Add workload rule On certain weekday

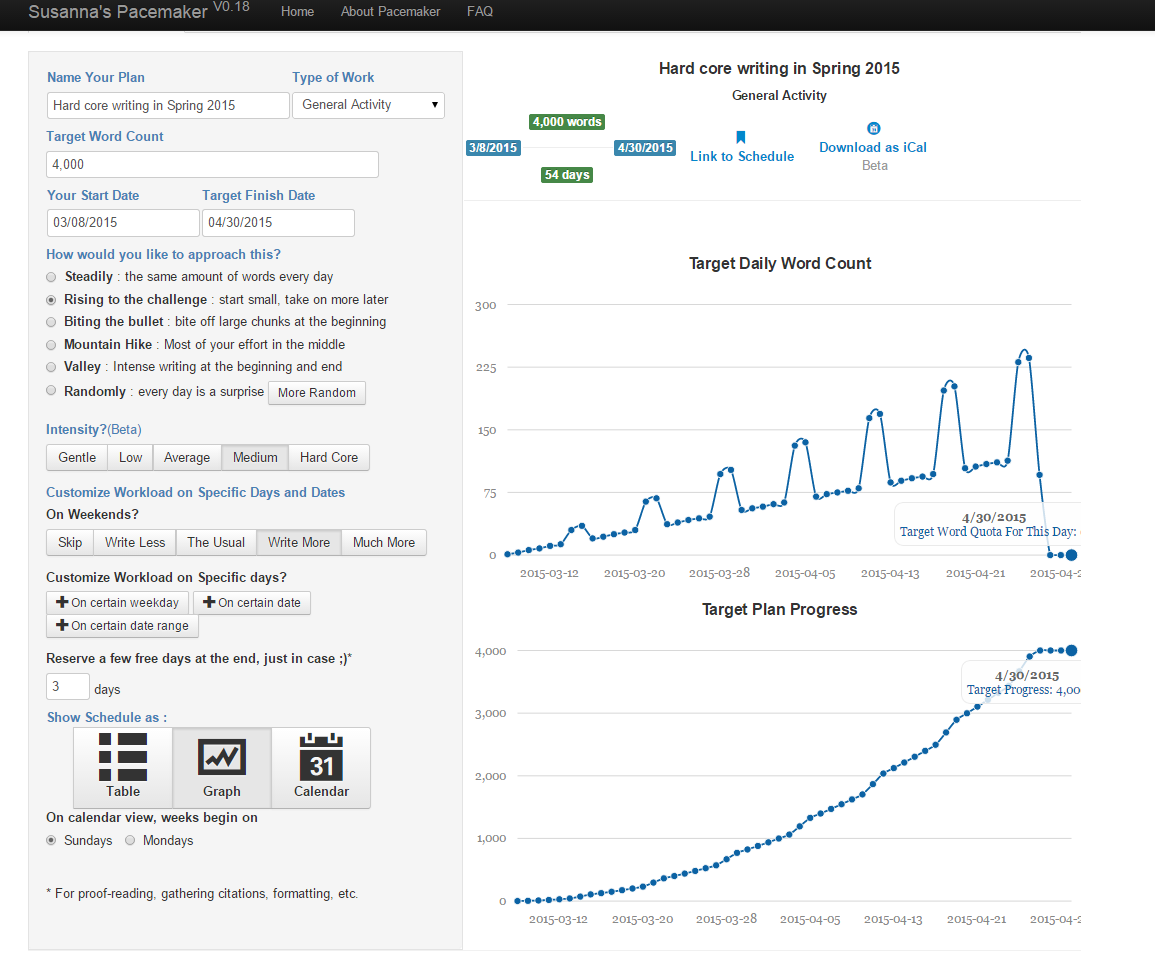click(118, 602)
